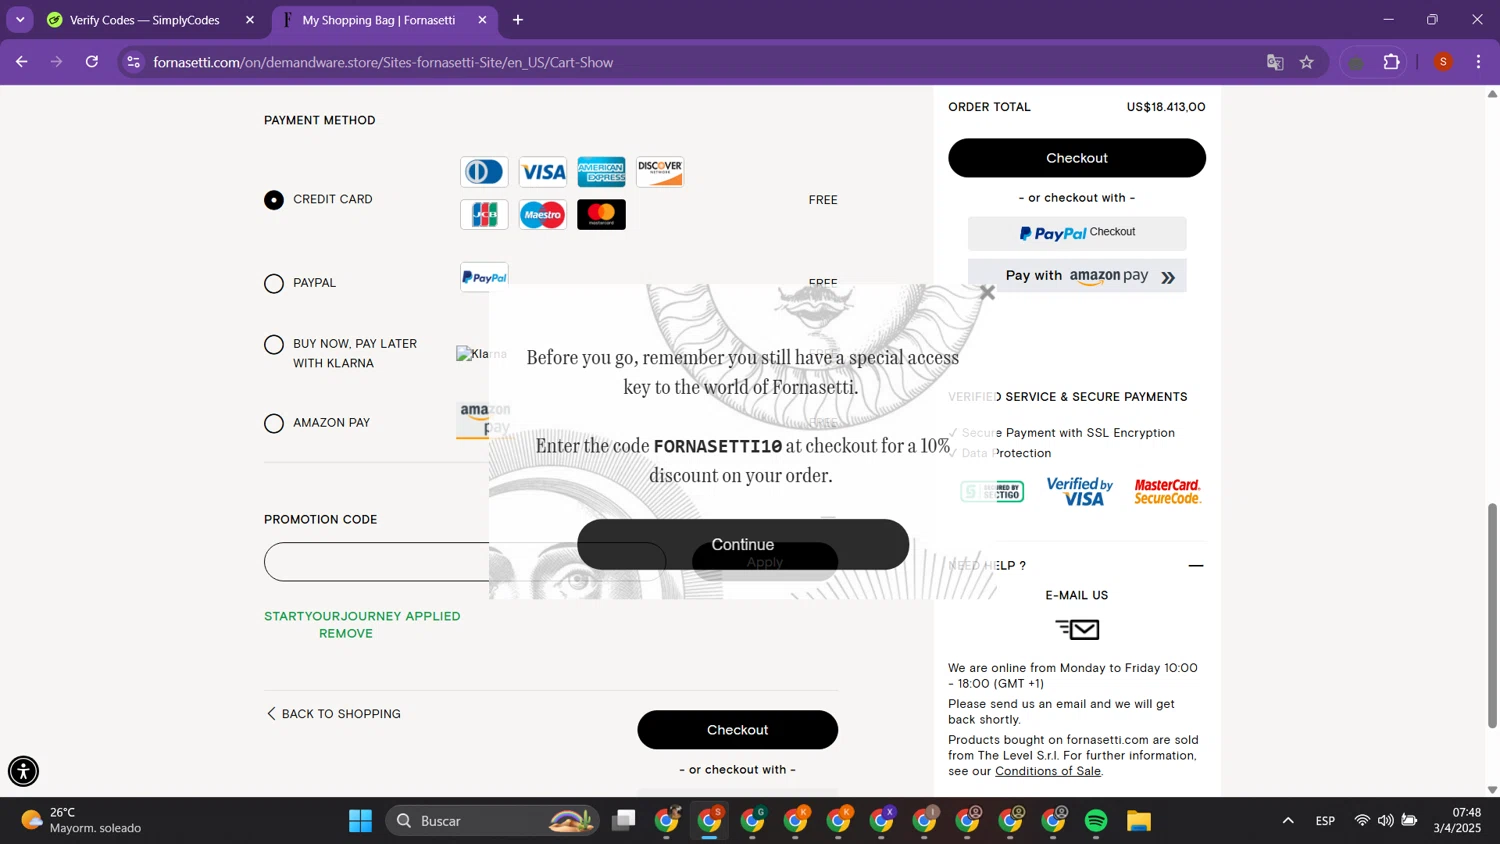This screenshot has height=844, width=1500.
Task: Open the tab search dropdown
Action: (x=20, y=20)
